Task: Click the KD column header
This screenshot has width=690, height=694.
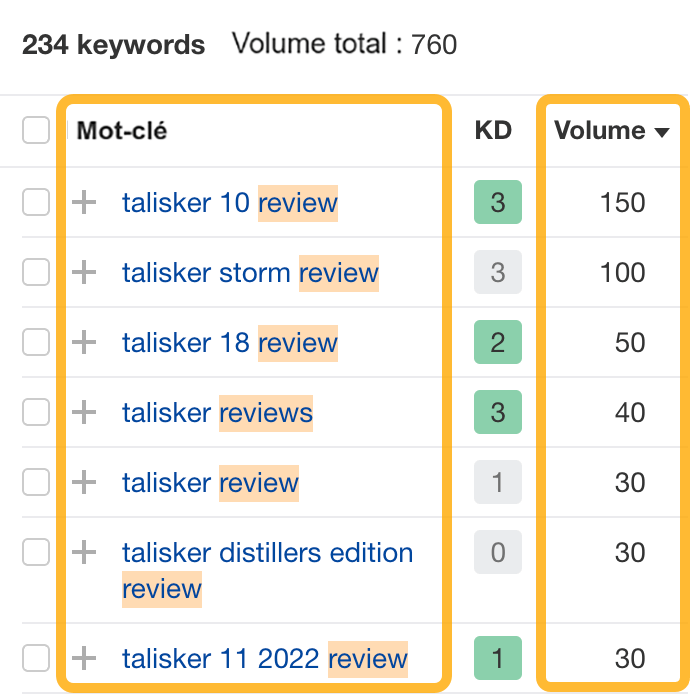Action: (493, 131)
